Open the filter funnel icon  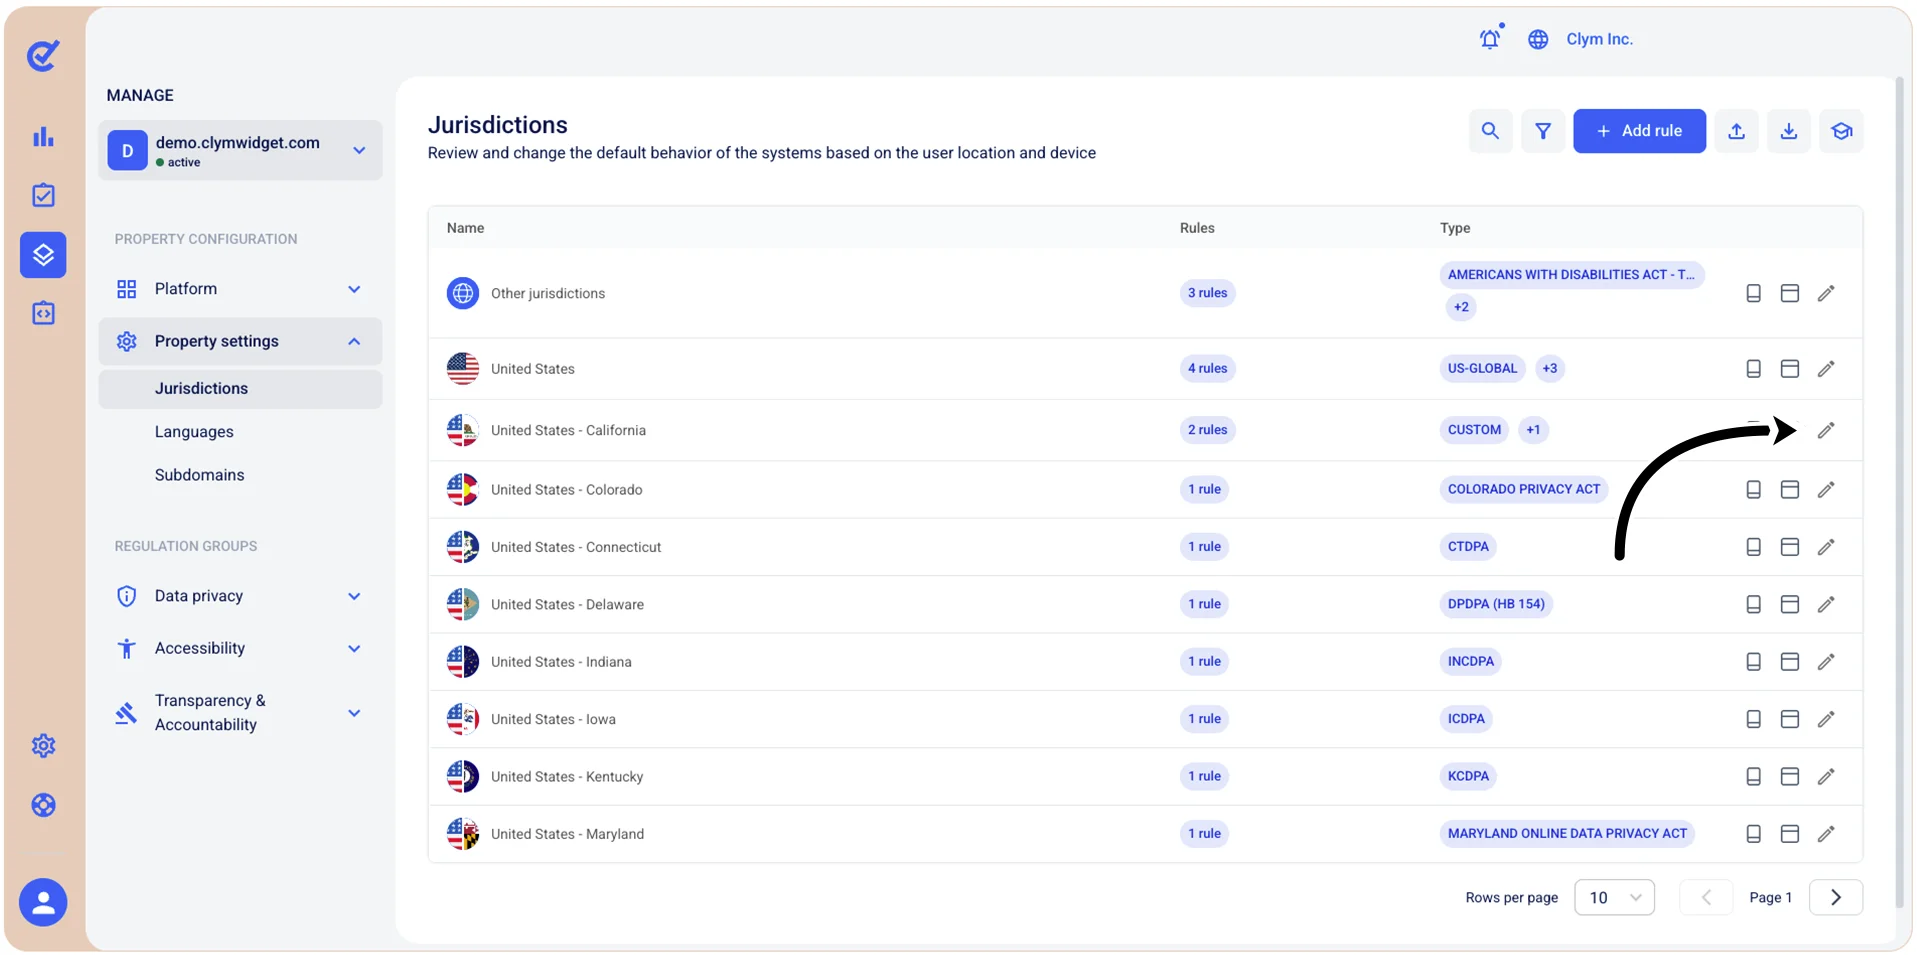point(1543,131)
